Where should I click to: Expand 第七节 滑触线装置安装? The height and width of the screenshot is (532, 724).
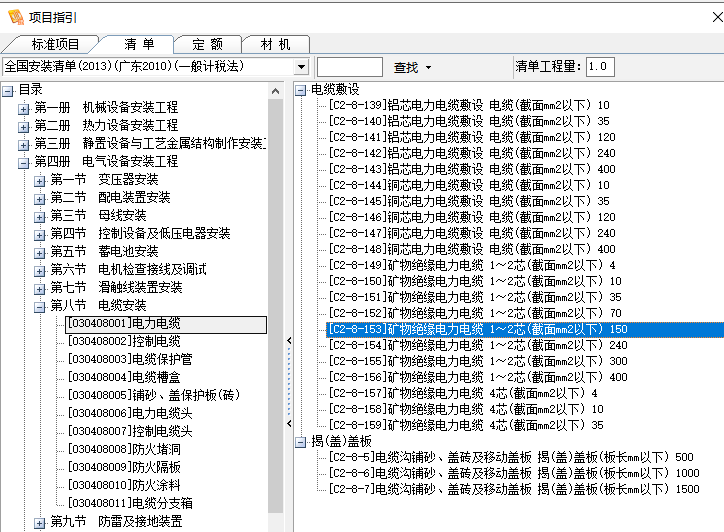pyautogui.click(x=40, y=289)
